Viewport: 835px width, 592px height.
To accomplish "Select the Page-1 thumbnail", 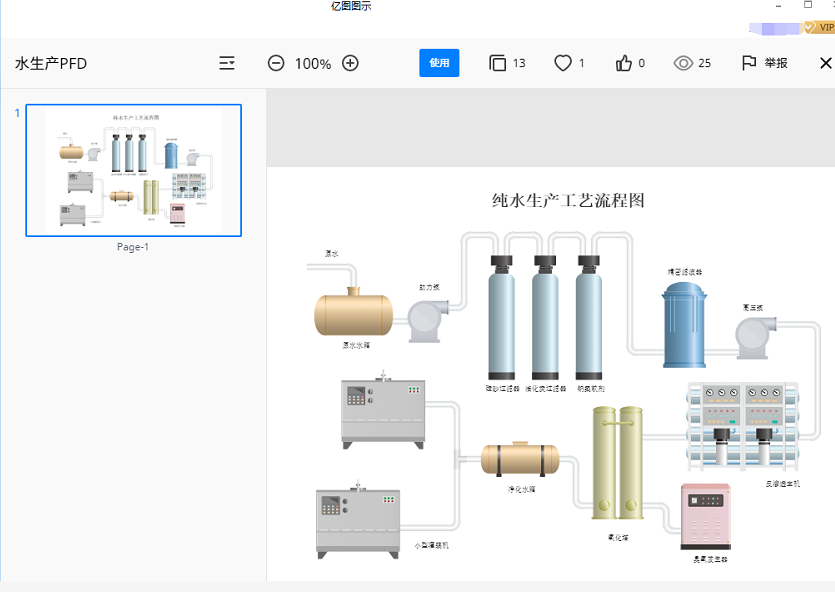I will 134,170.
